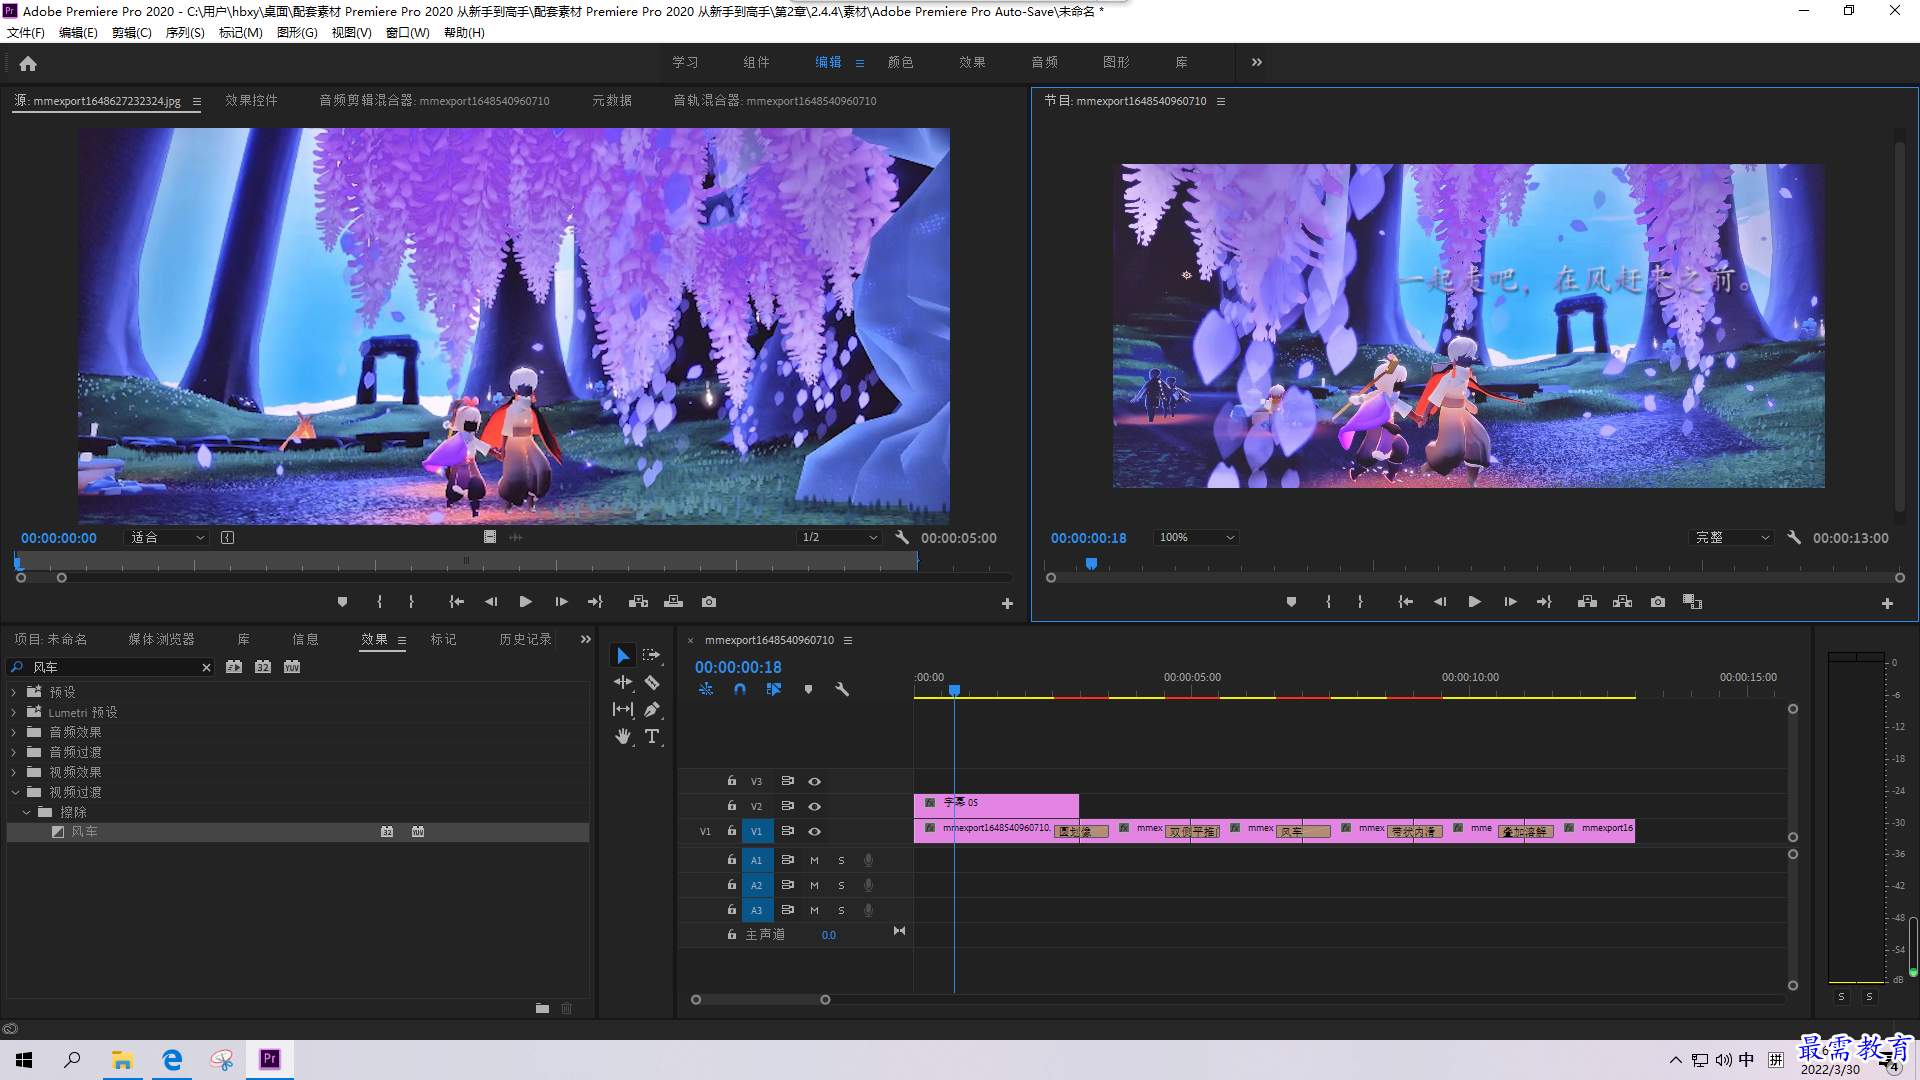1920x1080 pixels.
Task: Select the Selection tool arrow
Action: click(x=623, y=655)
